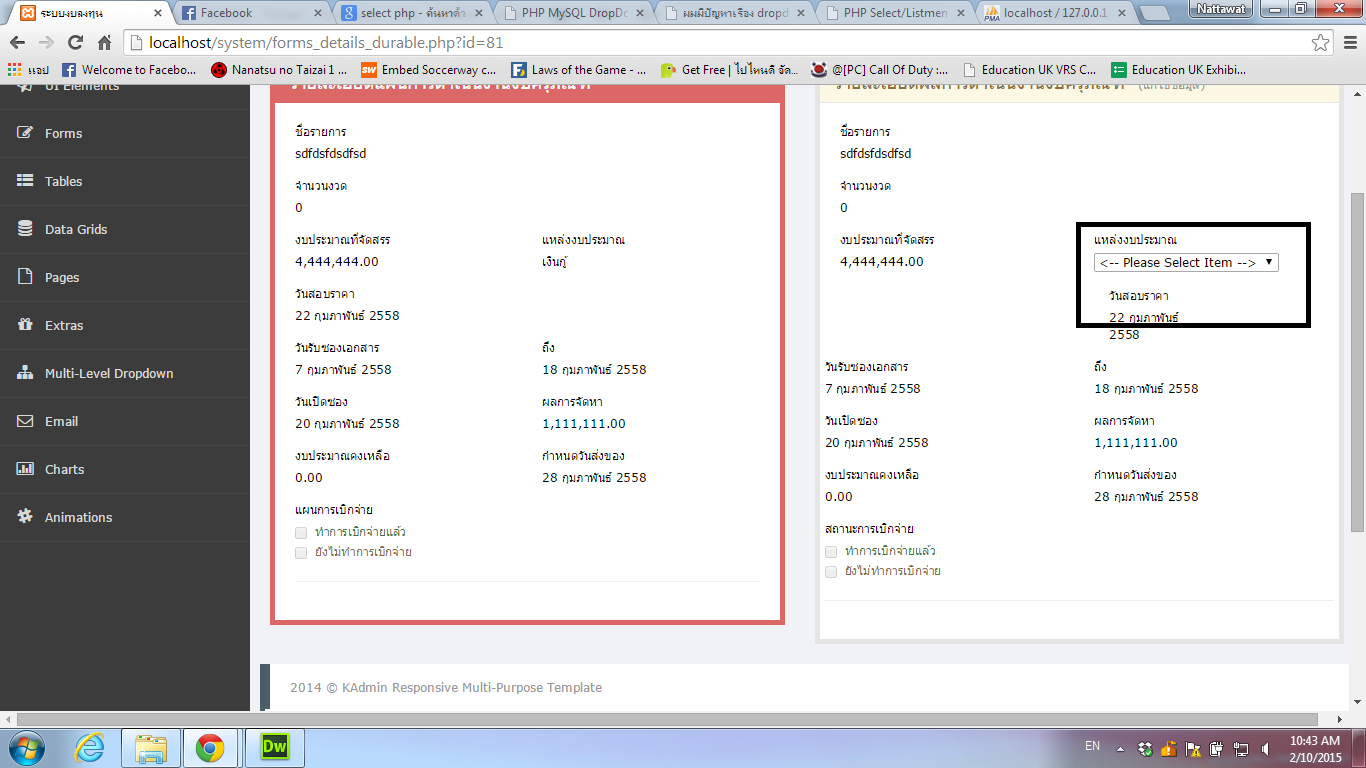Check 'ทำการเบิกจ่ายแล้ว' under สถานะการเบิกจ่าย
Image resolution: width=1366 pixels, height=768 pixels.
tap(831, 551)
